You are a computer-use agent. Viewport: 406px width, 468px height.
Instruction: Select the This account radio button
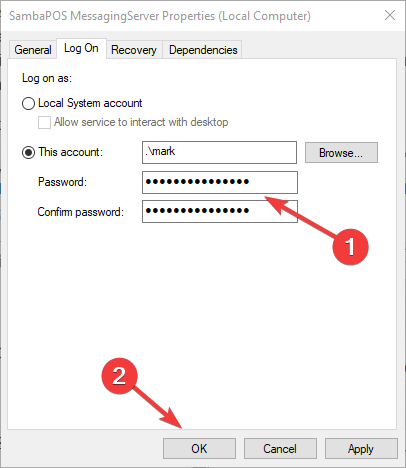[x=28, y=152]
